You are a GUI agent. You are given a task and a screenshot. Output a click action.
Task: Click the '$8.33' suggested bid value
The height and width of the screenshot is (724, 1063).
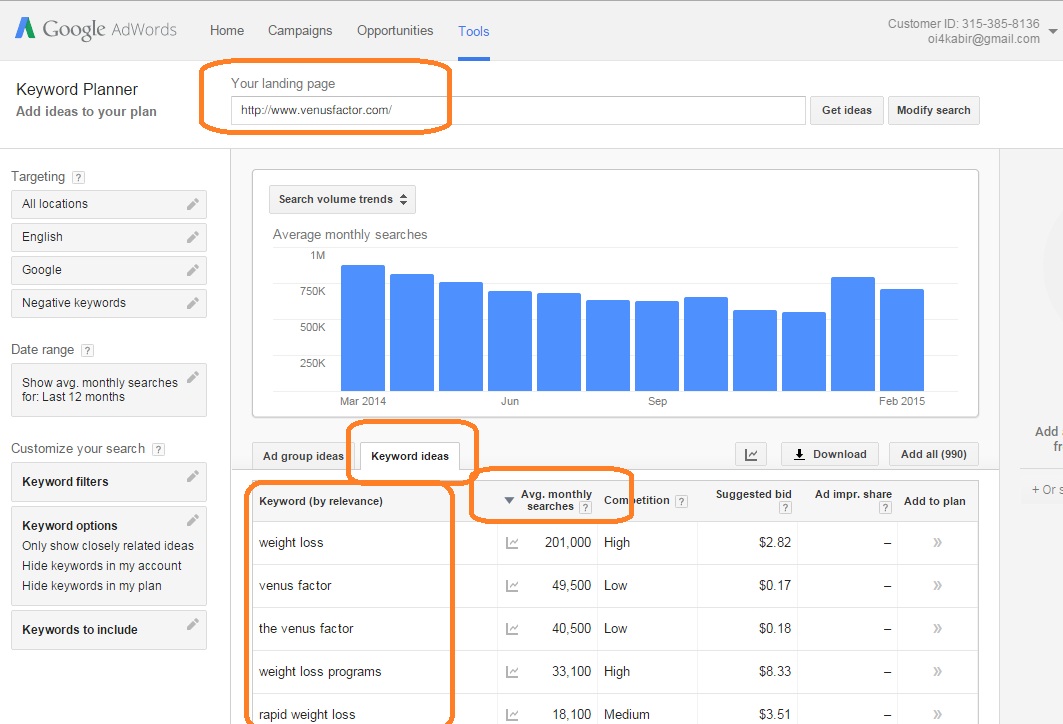point(775,671)
